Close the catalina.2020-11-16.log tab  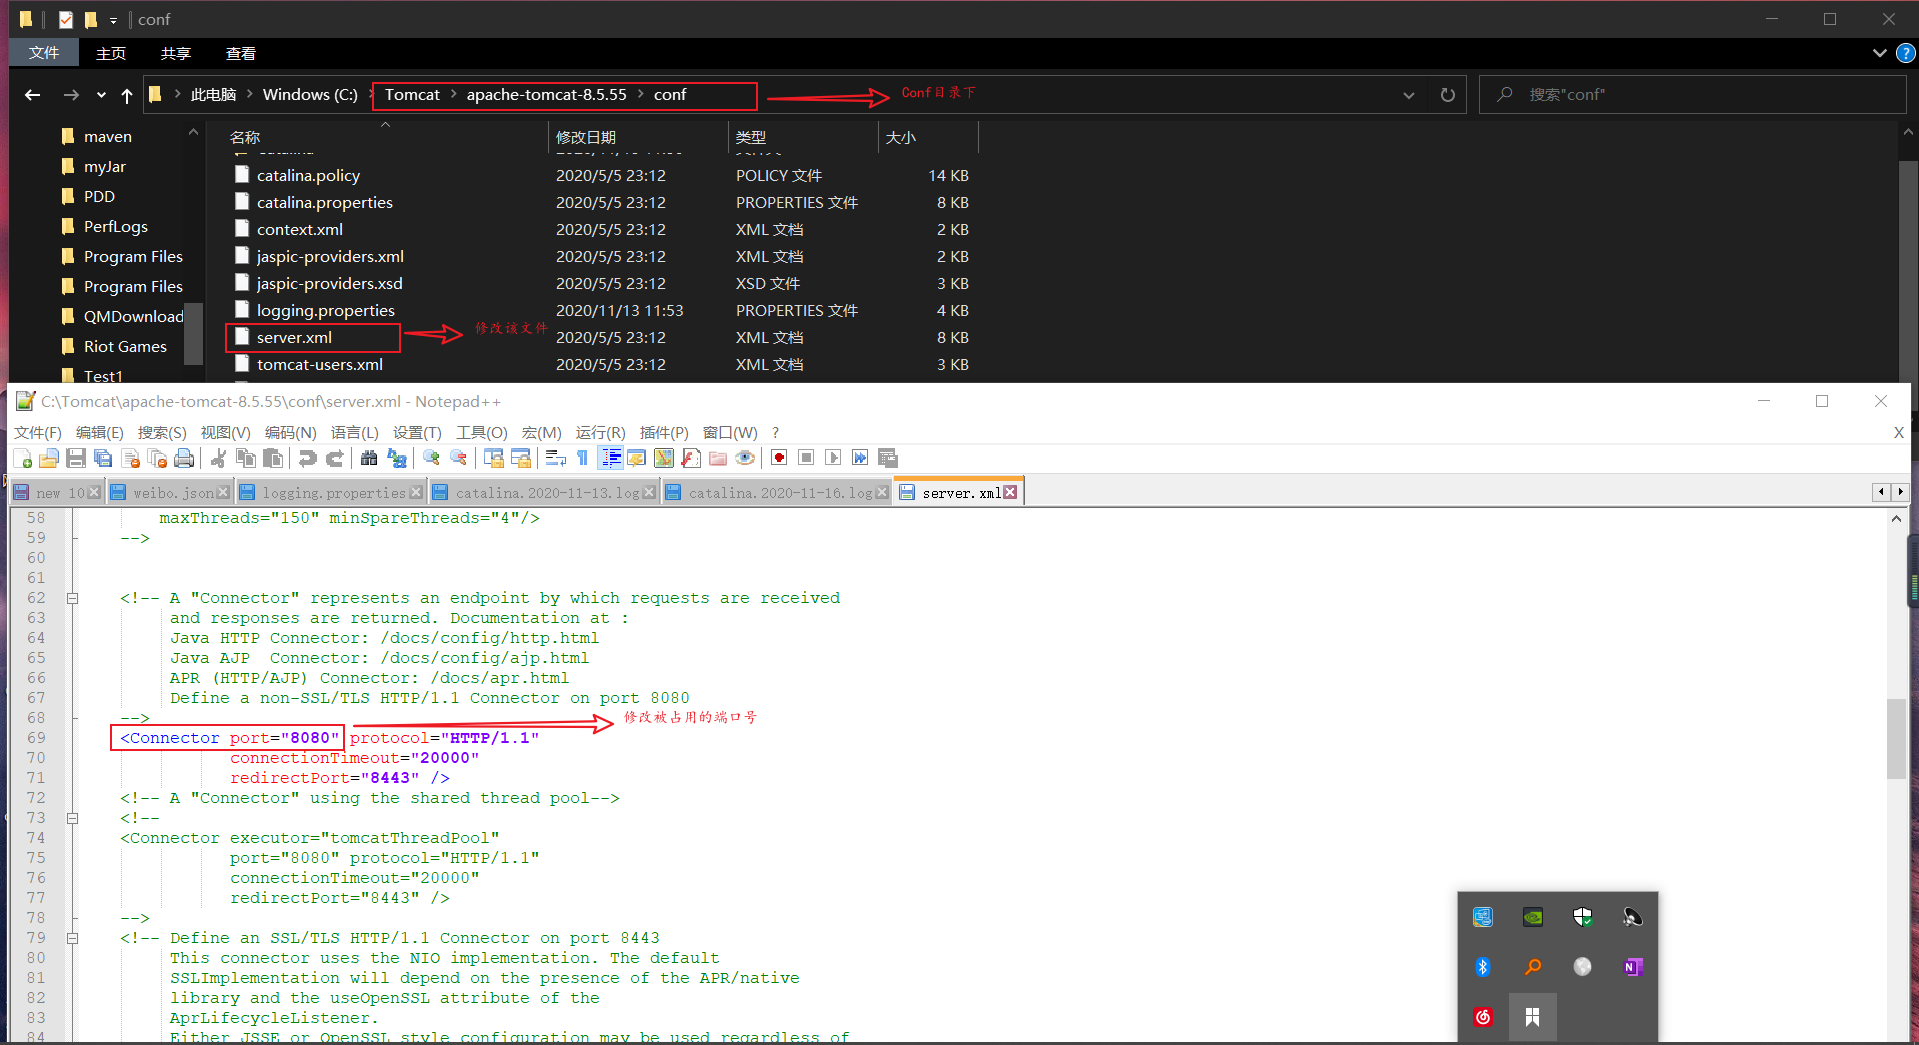[882, 492]
